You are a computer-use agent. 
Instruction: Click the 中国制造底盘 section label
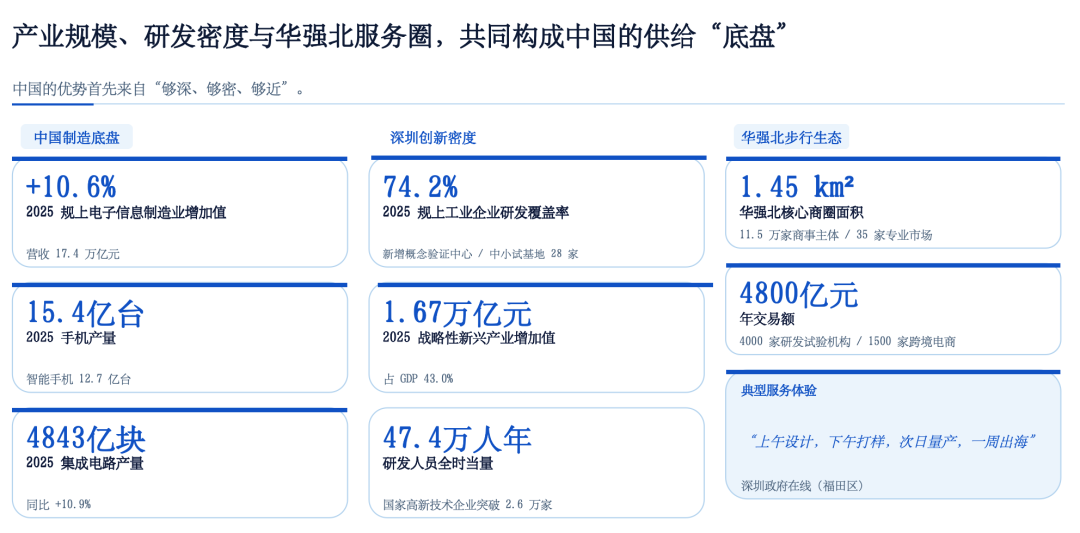tap(76, 137)
